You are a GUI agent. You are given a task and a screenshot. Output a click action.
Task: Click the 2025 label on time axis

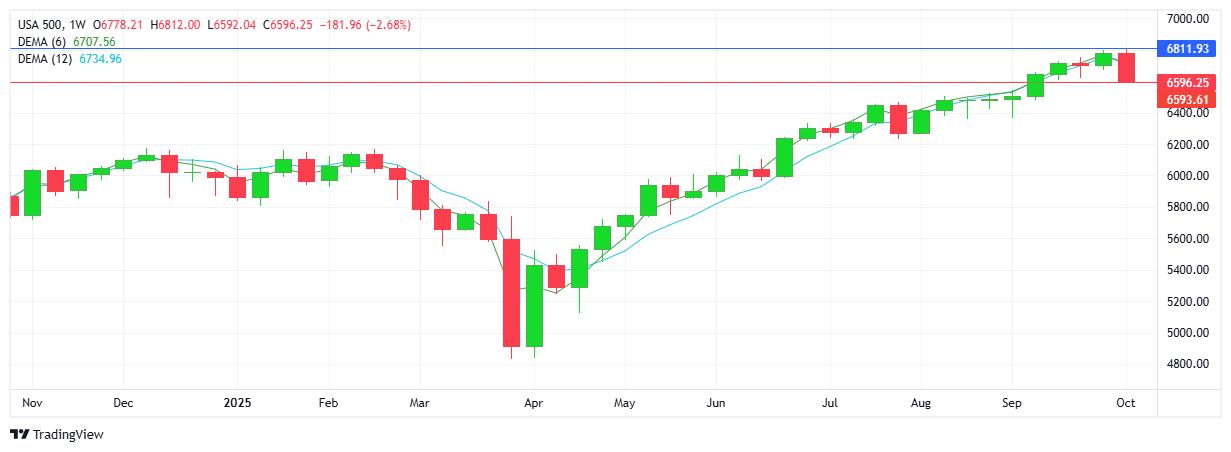coord(236,403)
